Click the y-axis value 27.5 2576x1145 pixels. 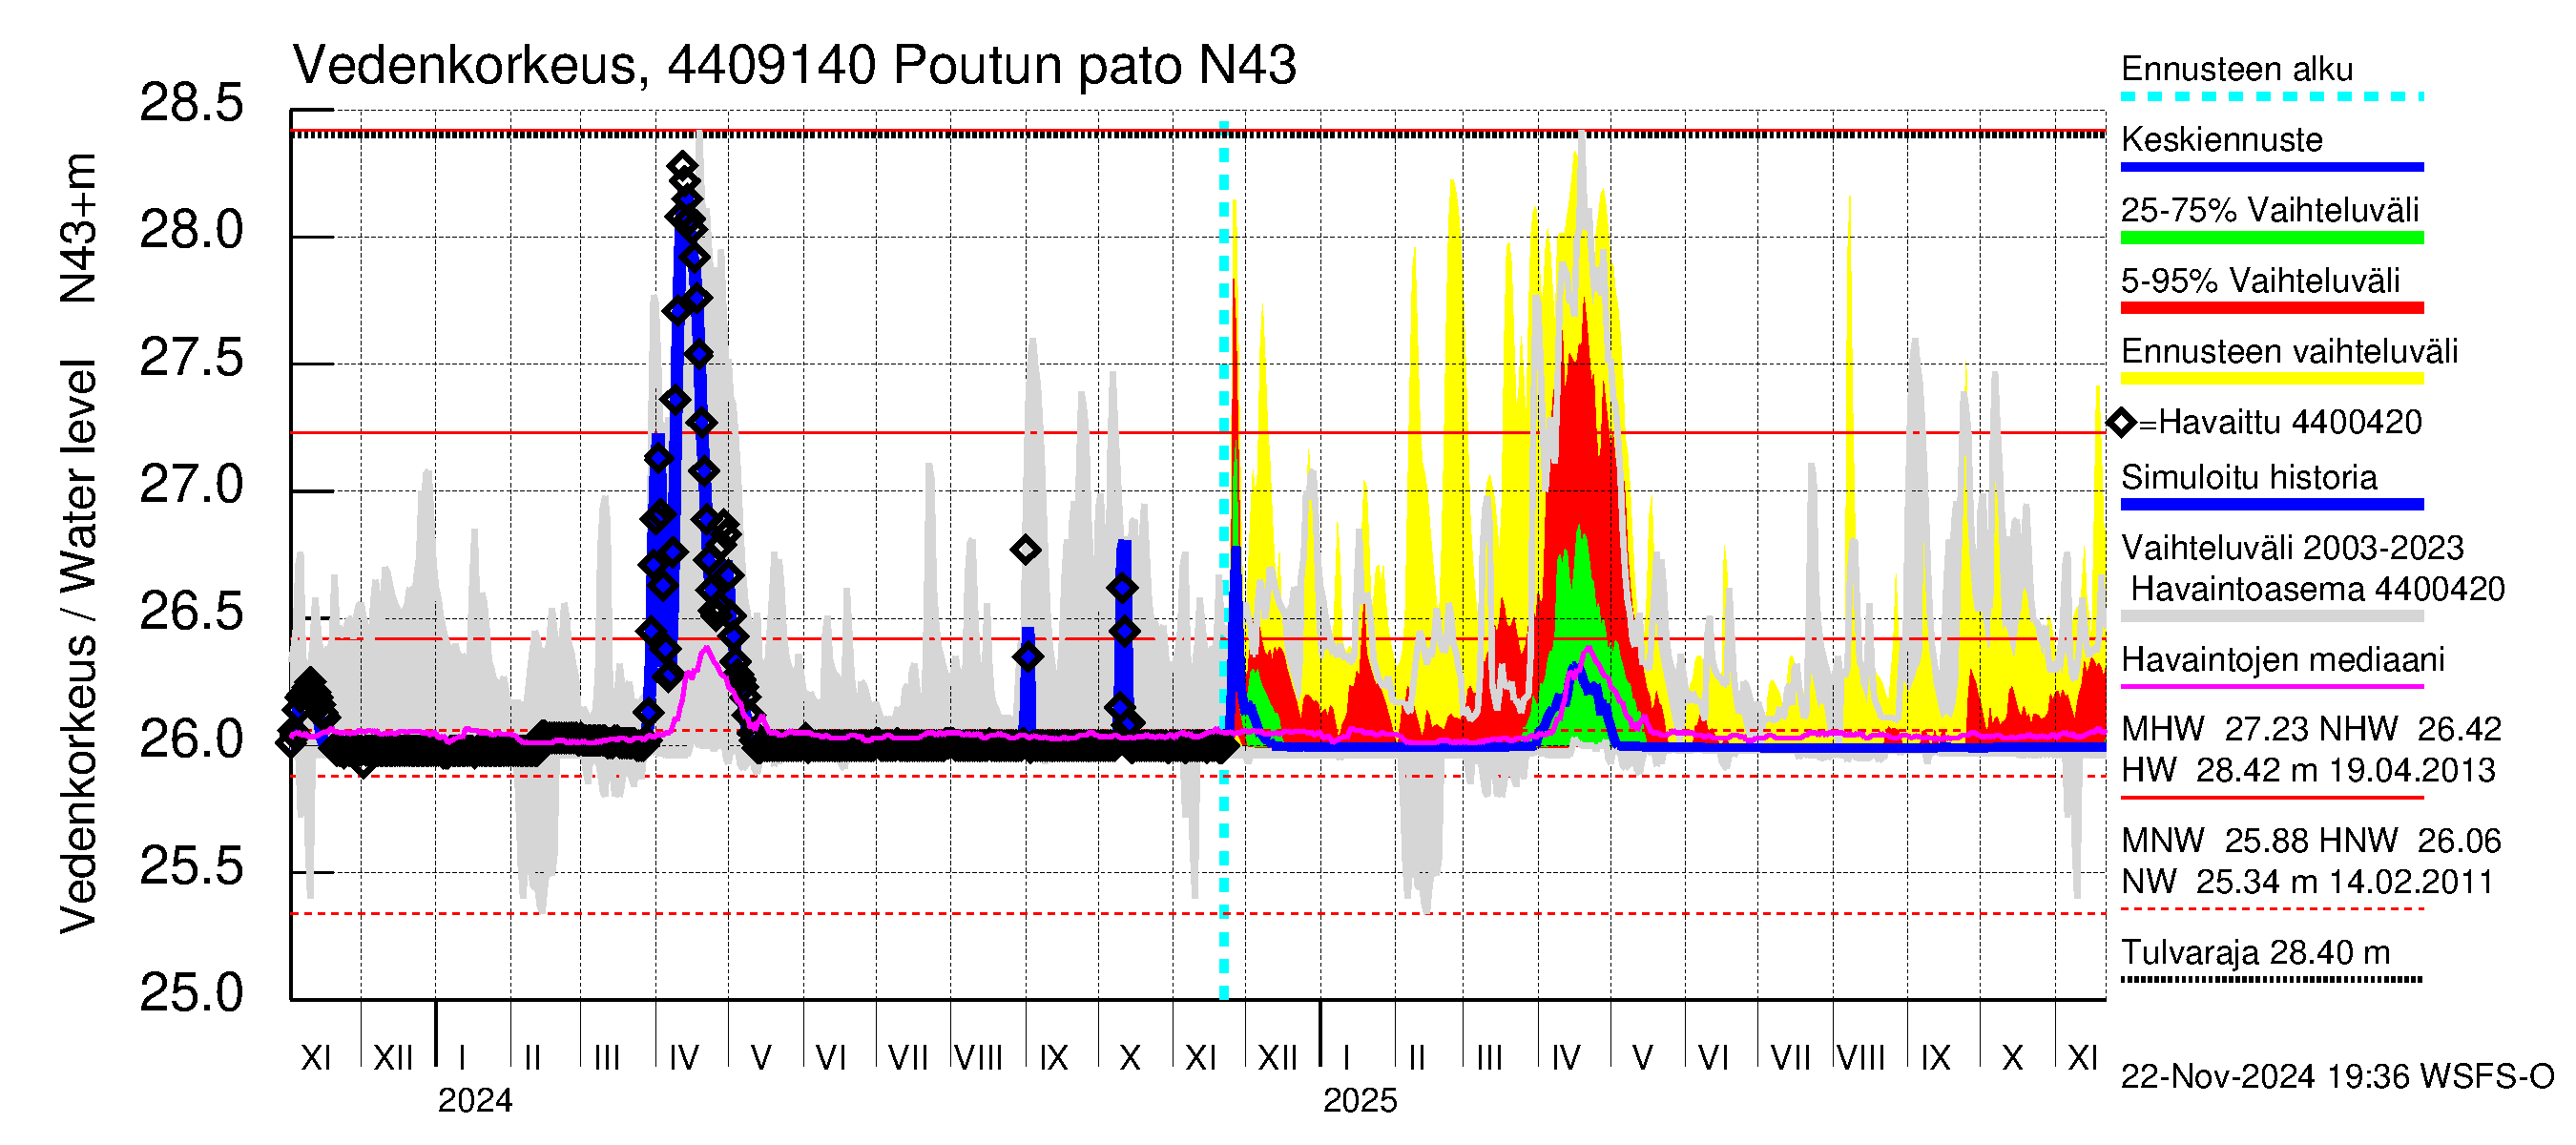point(191,358)
